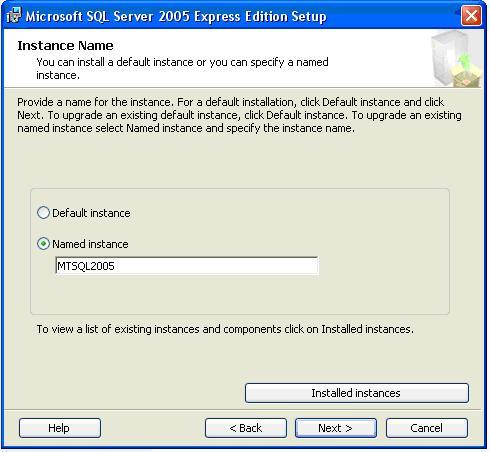This screenshot has width=490, height=452.
Task: Select the Default instance radio button
Action: [43, 213]
